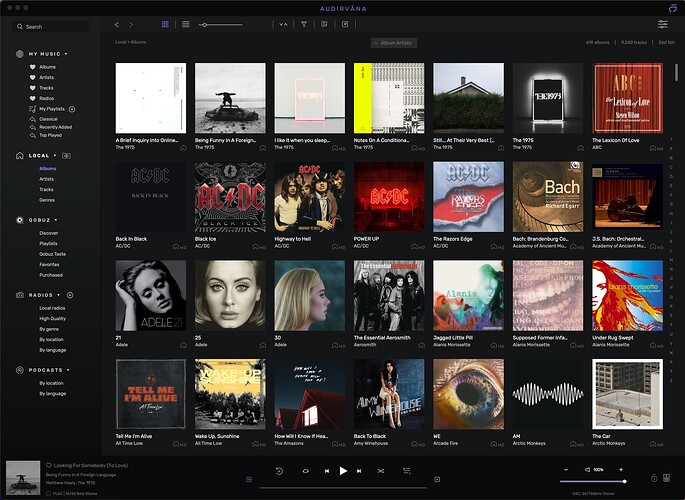Open The Amazons artist link
This screenshot has width=685, height=500.
289,443
